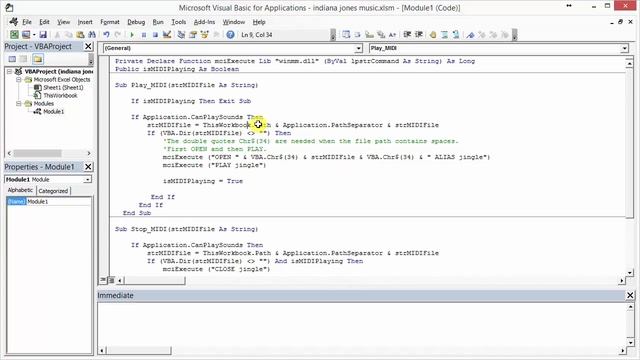Image resolution: width=640 pixels, height=360 pixels.
Task: Click View Code icon in Project panel
Action: click(x=12, y=59)
